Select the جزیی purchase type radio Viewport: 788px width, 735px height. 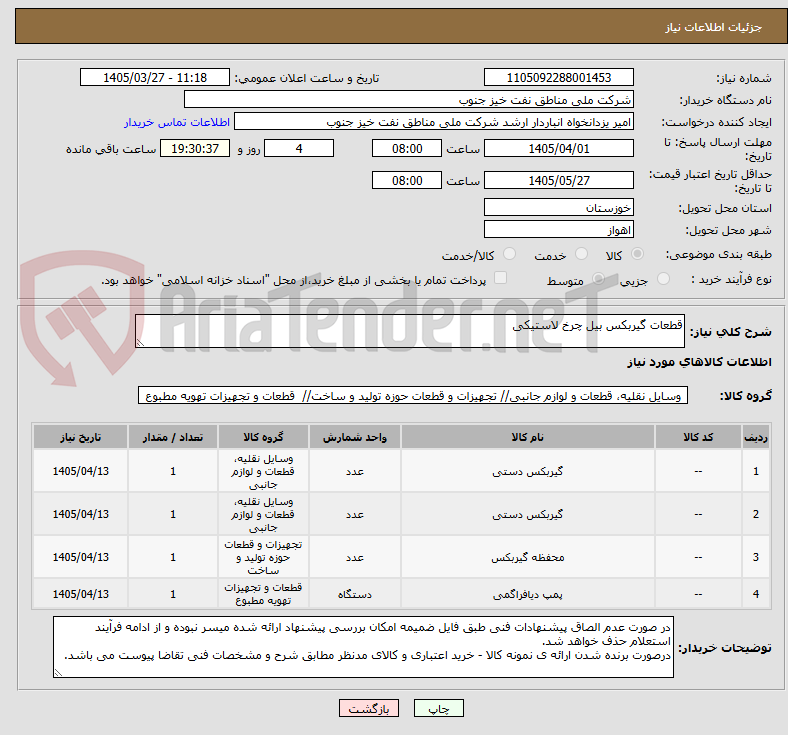point(663,278)
